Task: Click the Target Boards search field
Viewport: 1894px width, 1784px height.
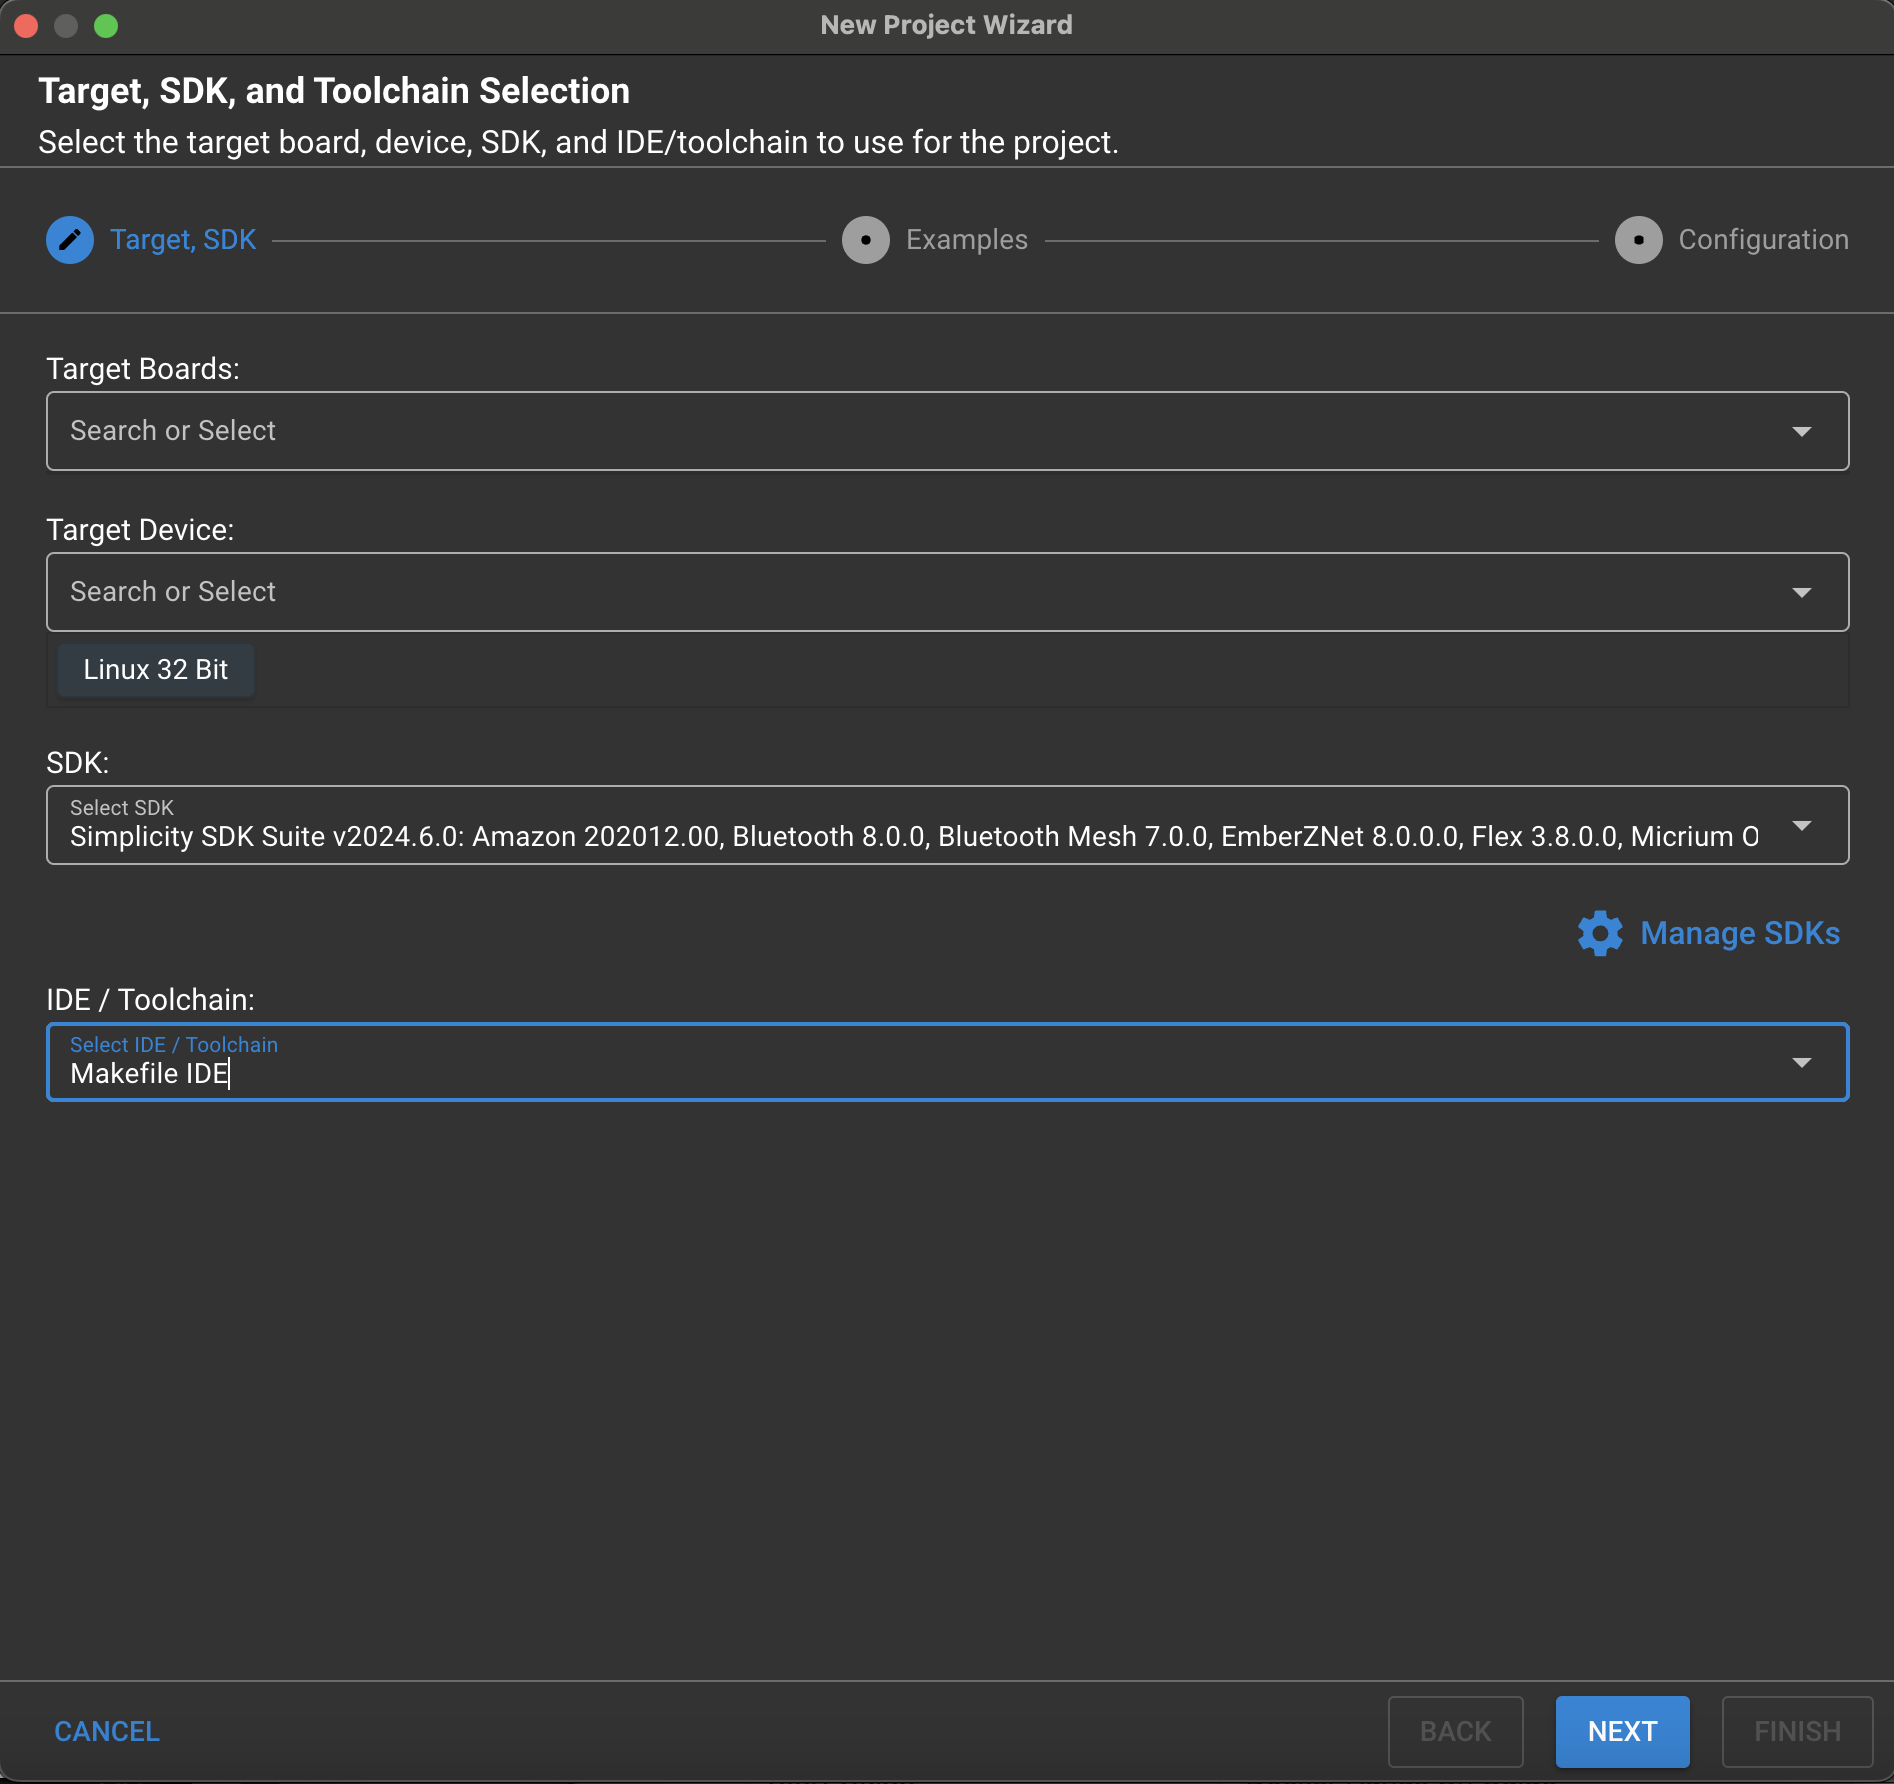Action: pyautogui.click(x=900, y=431)
